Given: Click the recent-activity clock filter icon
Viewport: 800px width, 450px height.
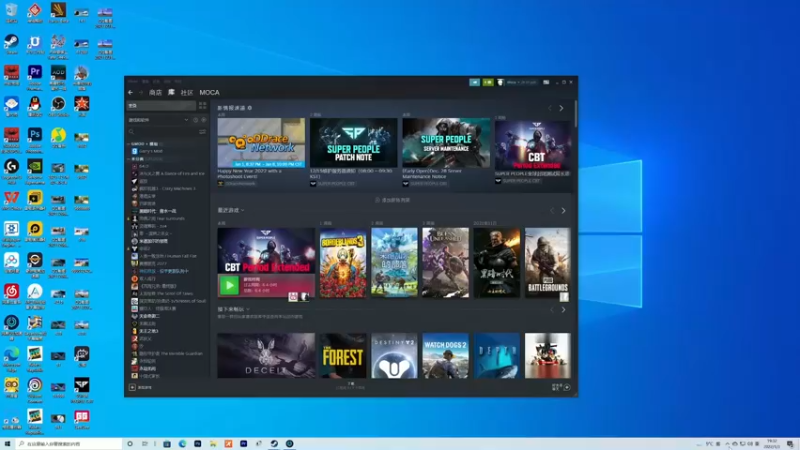Looking at the screenshot, I should [195, 120].
